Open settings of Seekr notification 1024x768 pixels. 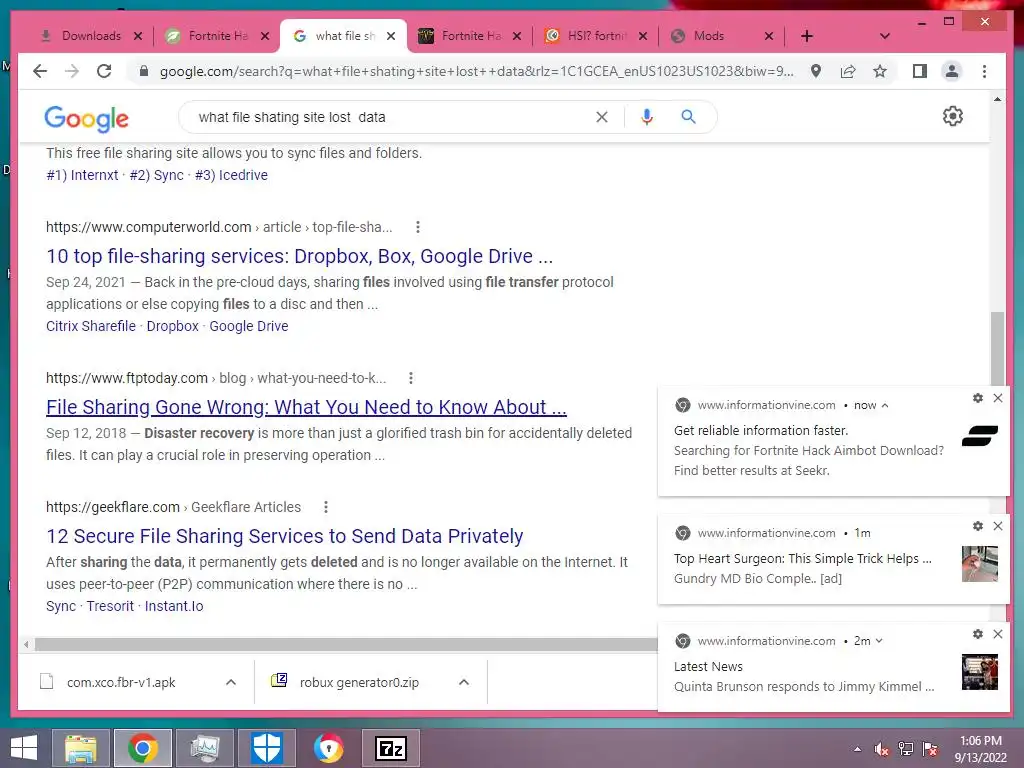978,398
